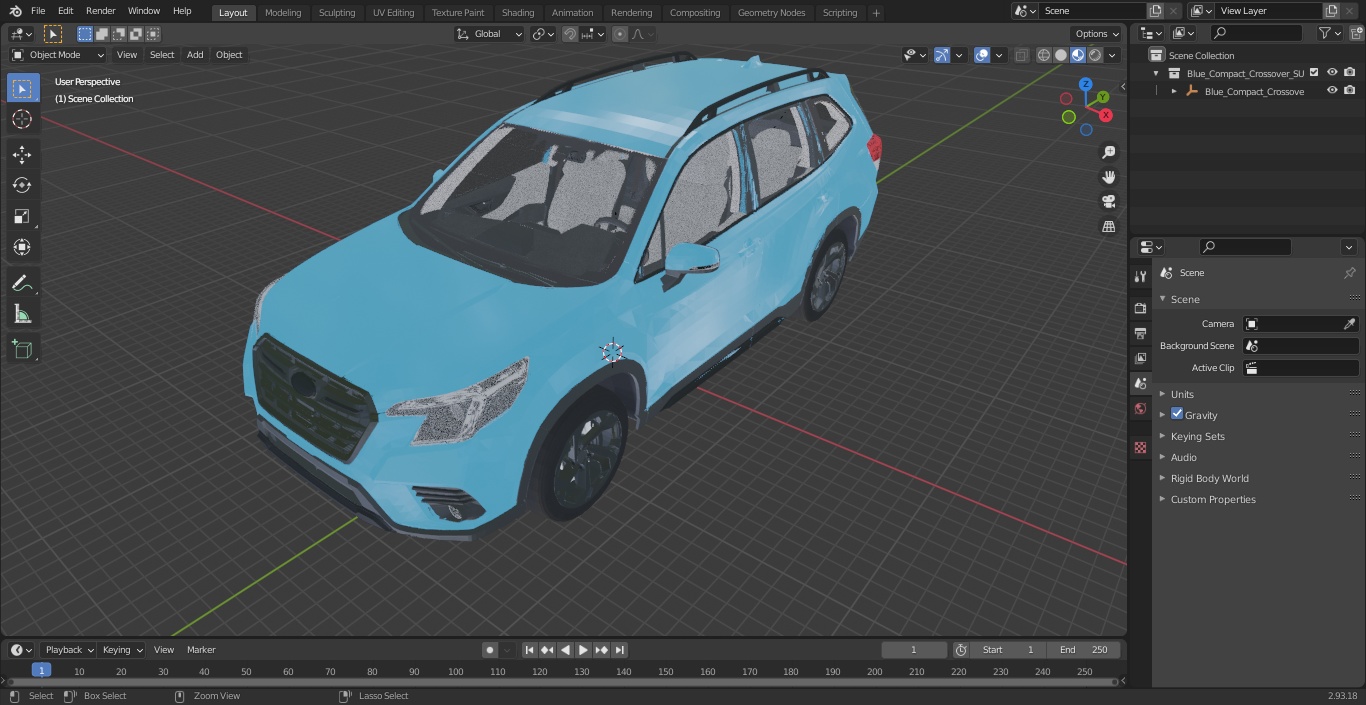Screen dimensions: 1366x705
Task: Expand the Units panel
Action: tap(1182, 394)
